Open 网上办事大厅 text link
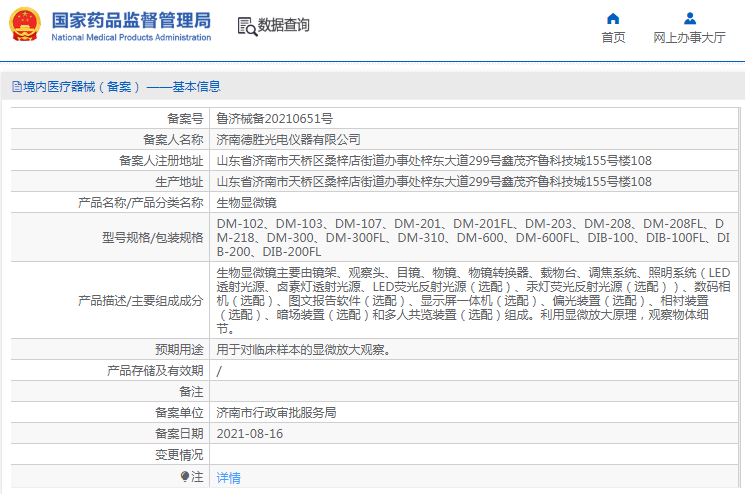Image resolution: width=745 pixels, height=494 pixels. tap(689, 38)
